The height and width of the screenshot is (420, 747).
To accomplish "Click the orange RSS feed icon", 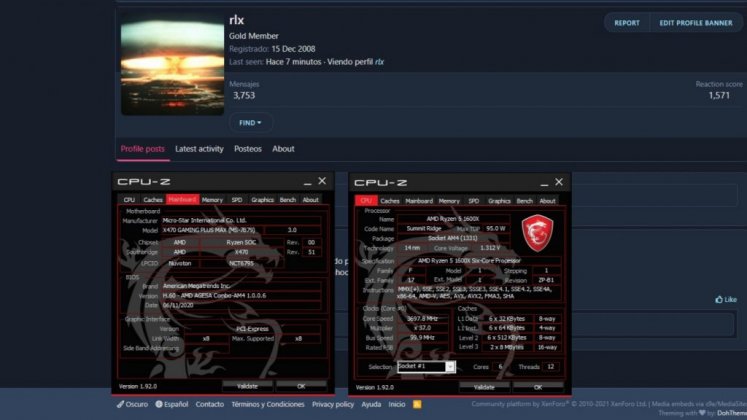I will 417,404.
